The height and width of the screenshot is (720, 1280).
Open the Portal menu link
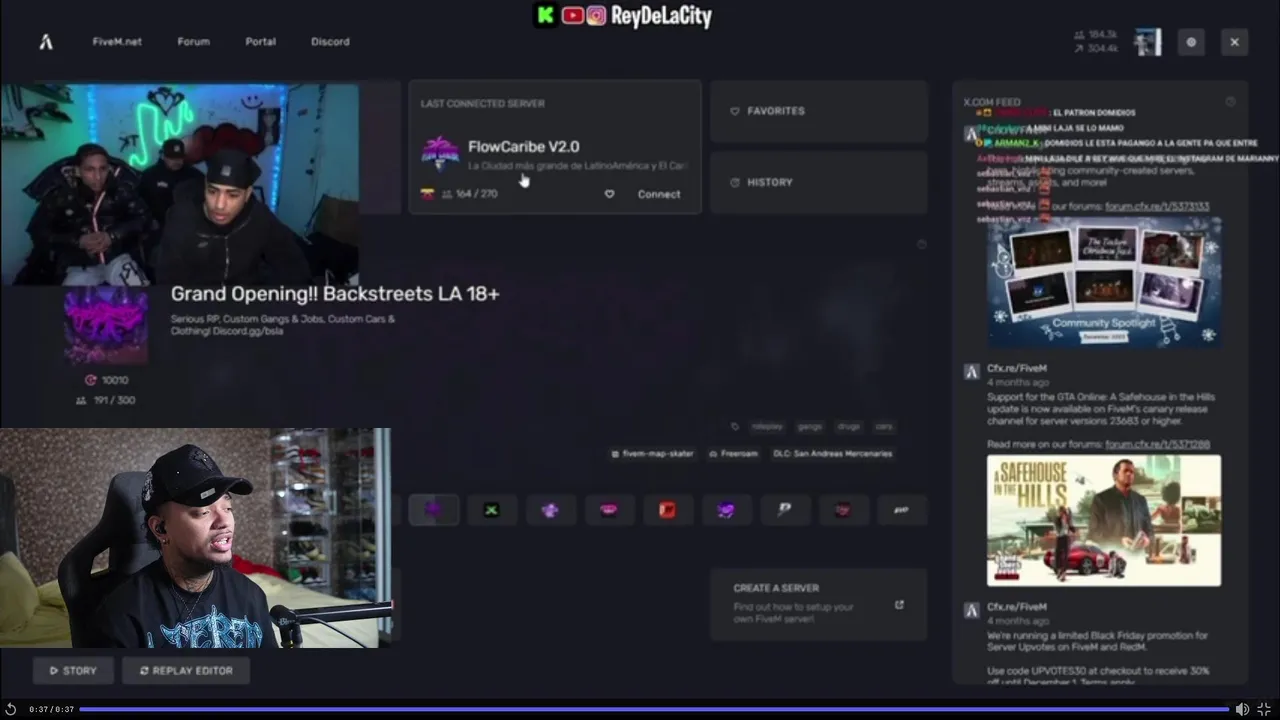[260, 42]
